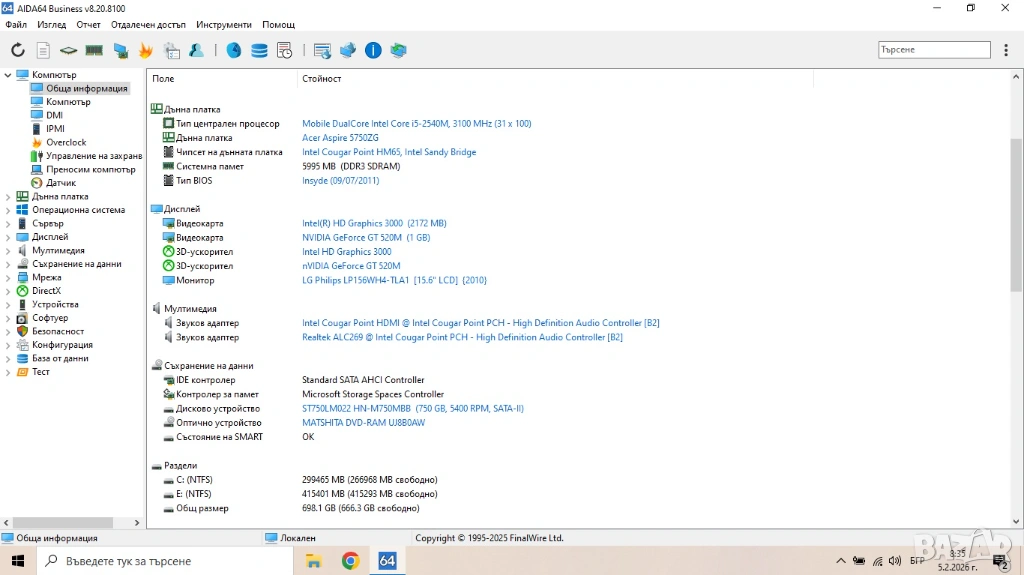
Task: Click the flame stability test toolbar icon
Action: pyautogui.click(x=146, y=50)
